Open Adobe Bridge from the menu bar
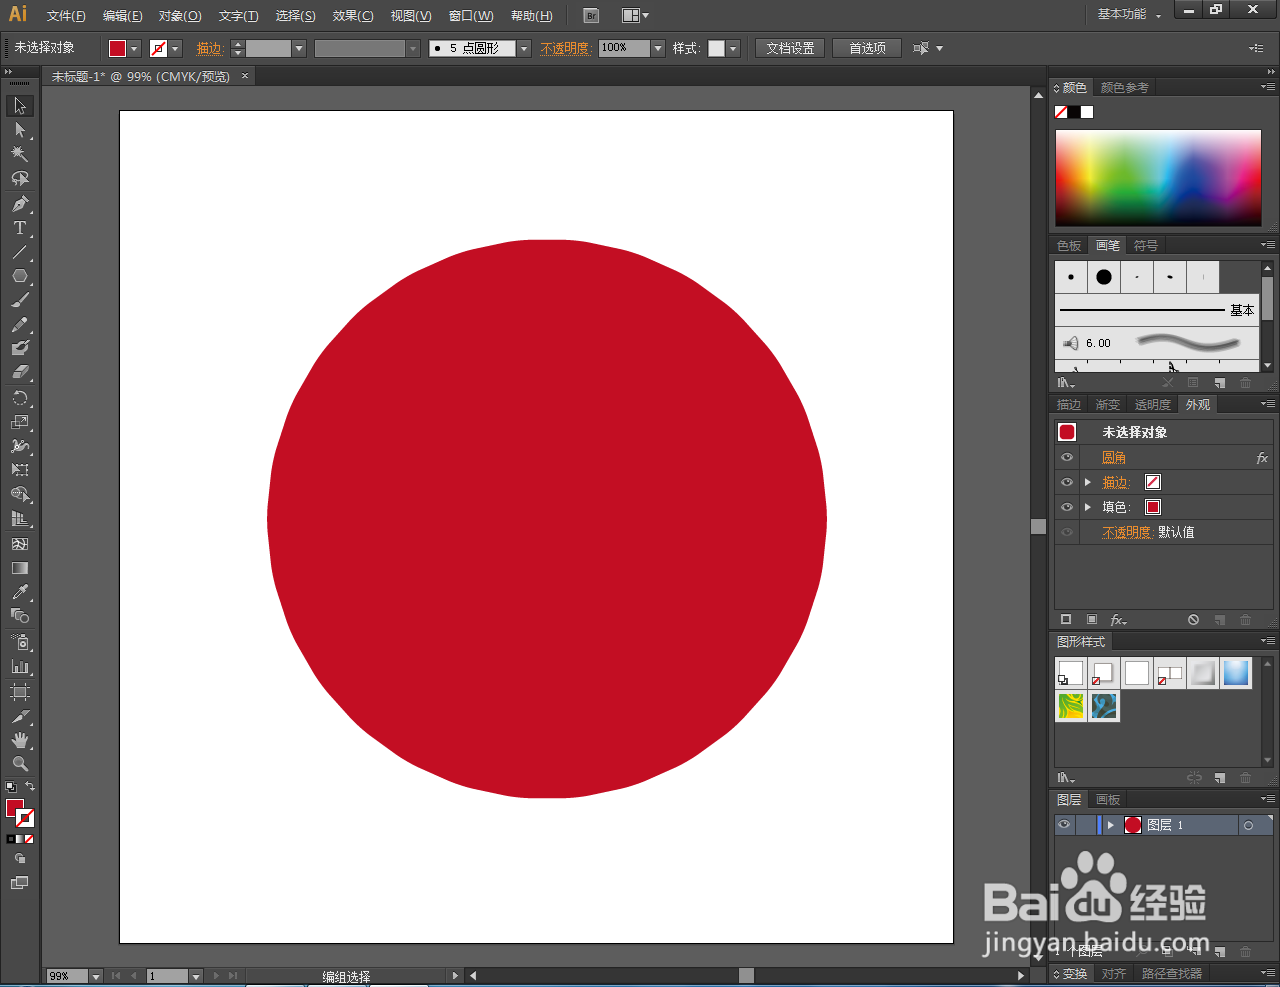 click(x=591, y=15)
